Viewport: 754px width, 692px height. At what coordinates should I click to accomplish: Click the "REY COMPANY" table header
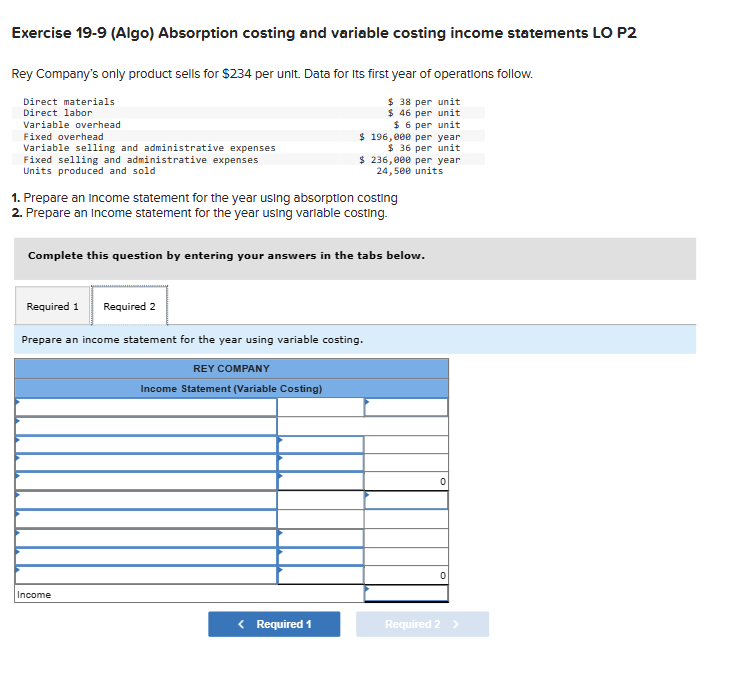[x=231, y=368]
